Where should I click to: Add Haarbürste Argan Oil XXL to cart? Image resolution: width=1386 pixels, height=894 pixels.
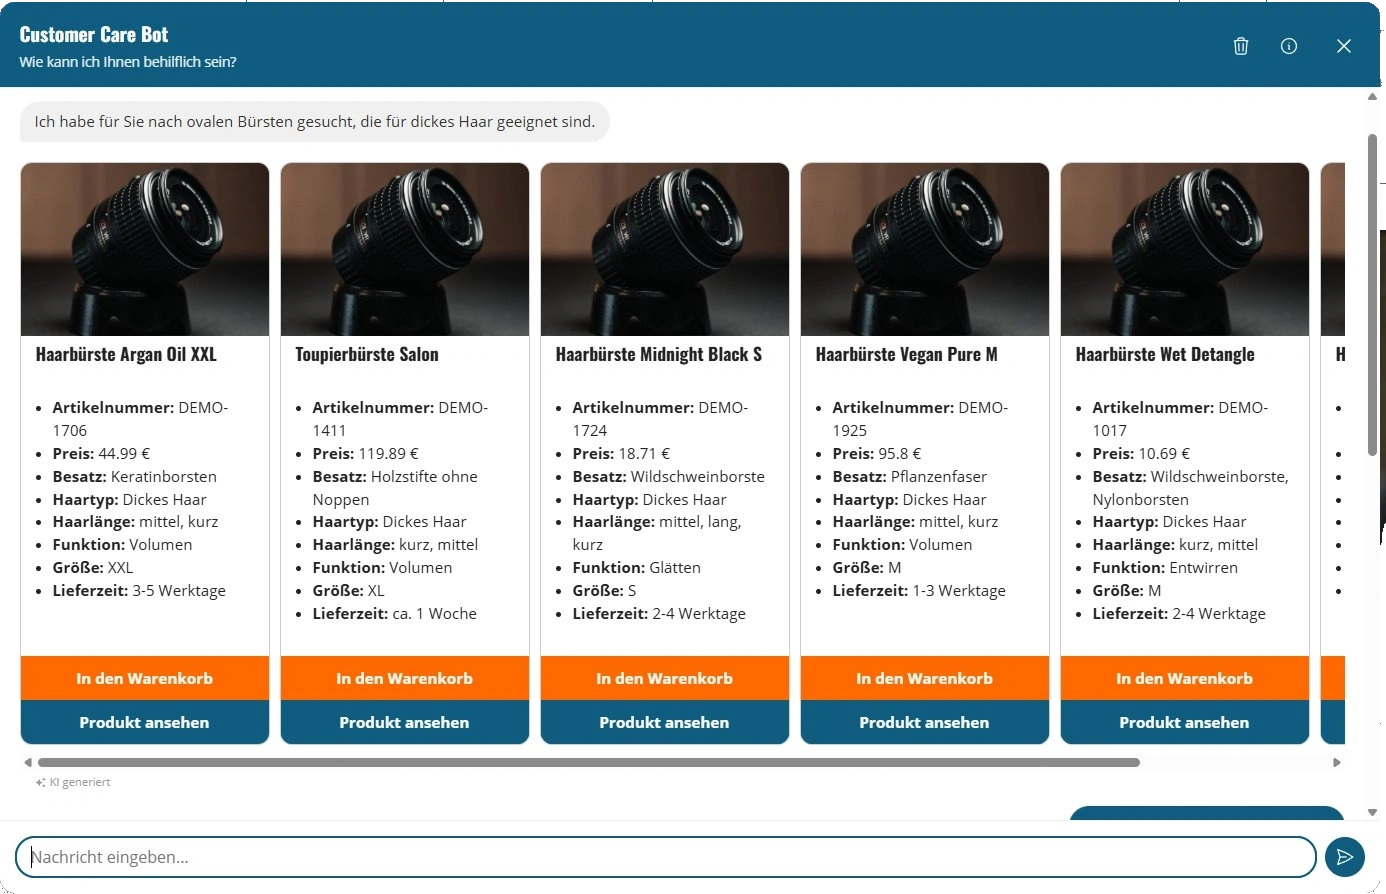(144, 678)
